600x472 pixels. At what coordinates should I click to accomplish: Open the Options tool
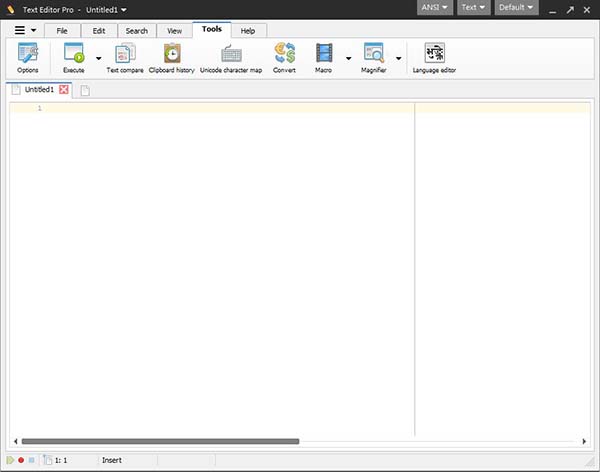(x=27, y=56)
